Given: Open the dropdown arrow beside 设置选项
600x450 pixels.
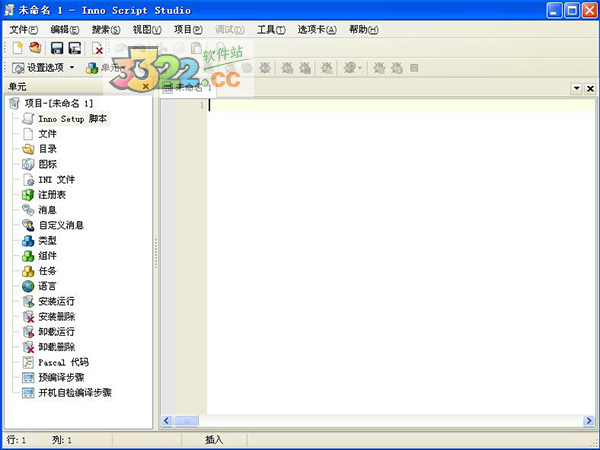Looking at the screenshot, I should tap(72, 68).
